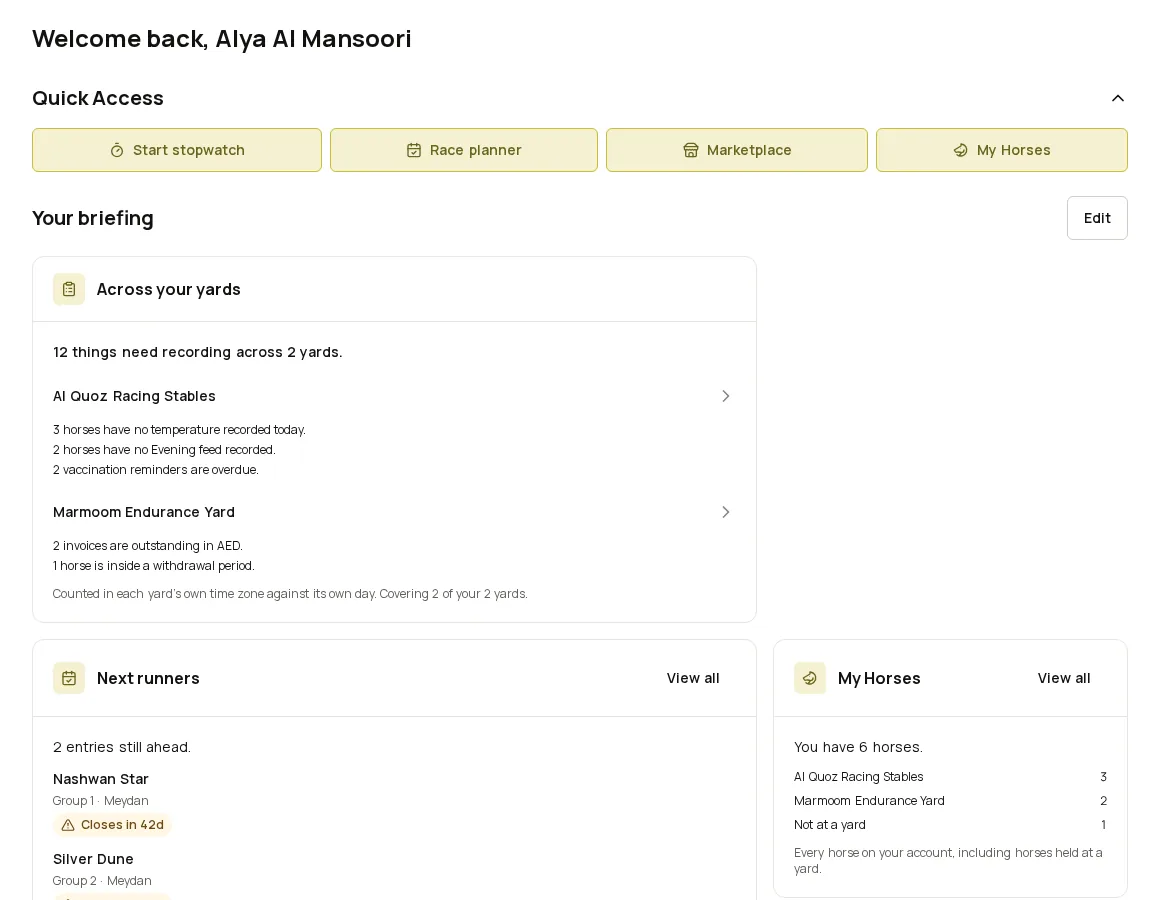Click the time zone note under Marmoom yard
The width and height of the screenshot is (1160, 900).
tap(290, 594)
